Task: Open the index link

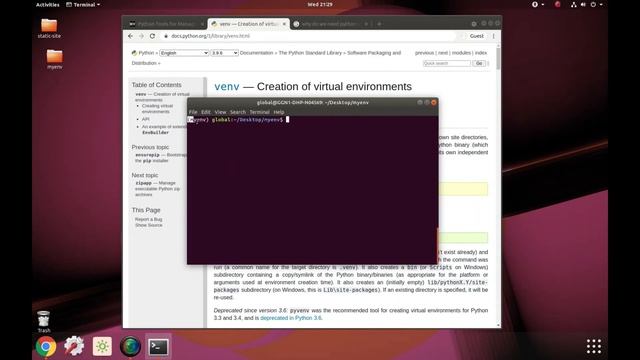Action: click(x=481, y=53)
